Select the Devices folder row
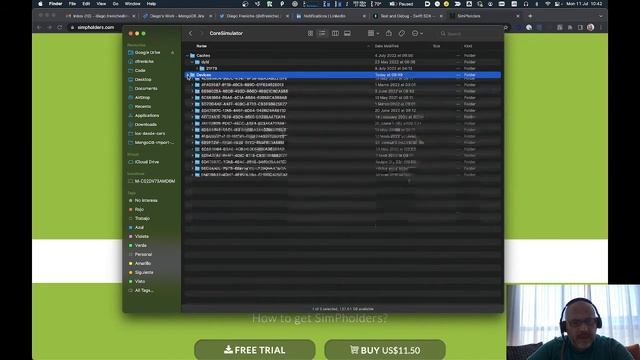This screenshot has height=360, width=640. pos(343,75)
